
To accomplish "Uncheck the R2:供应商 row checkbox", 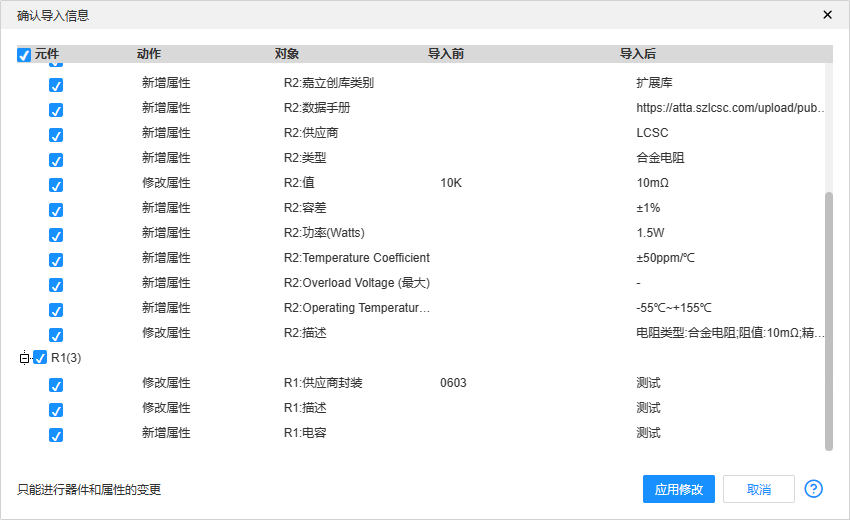I will point(56,135).
